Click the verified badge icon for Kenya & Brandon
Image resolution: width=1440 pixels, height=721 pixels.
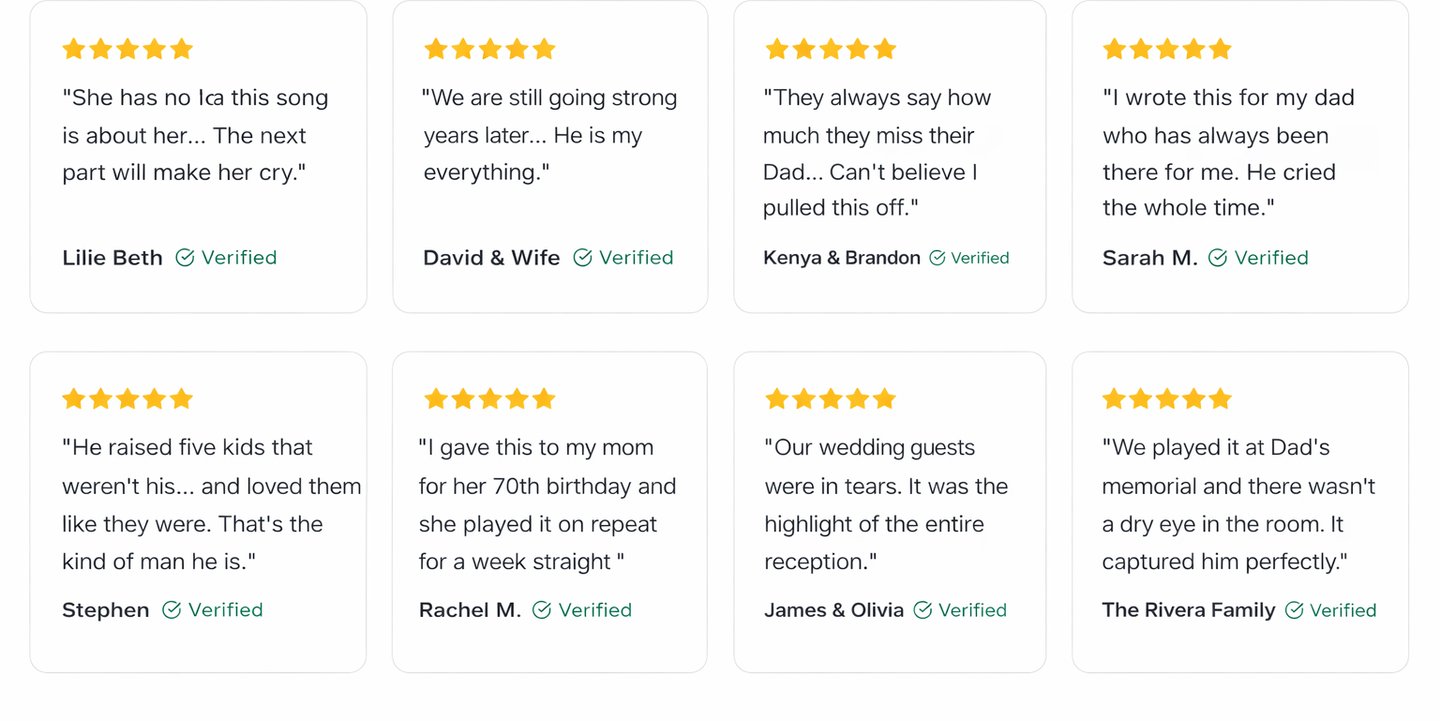tap(937, 258)
